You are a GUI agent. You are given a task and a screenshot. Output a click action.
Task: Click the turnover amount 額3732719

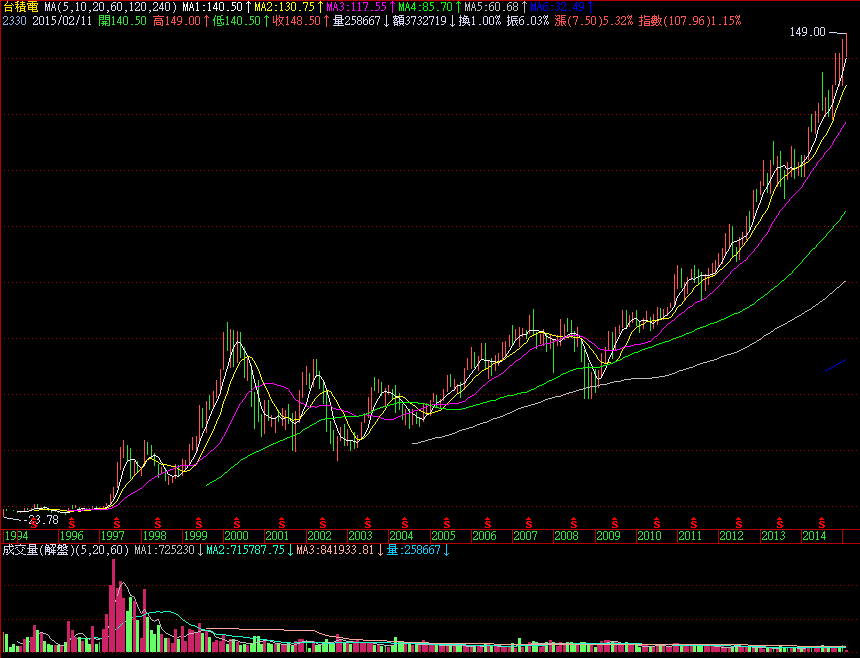pyautogui.click(x=422, y=21)
